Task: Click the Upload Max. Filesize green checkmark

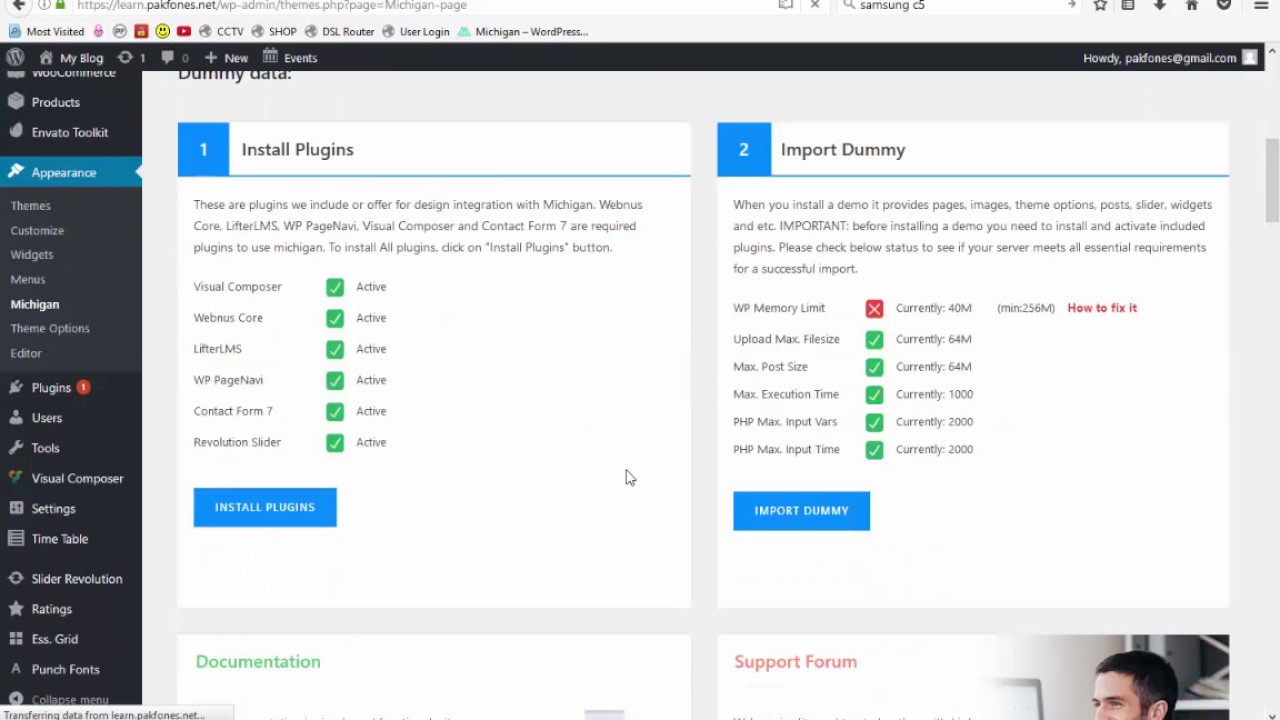Action: [874, 339]
